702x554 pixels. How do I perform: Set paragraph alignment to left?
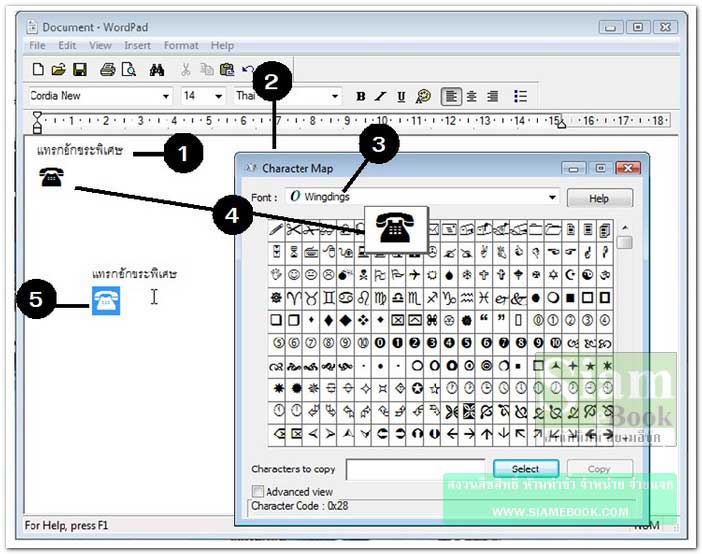[x=451, y=96]
